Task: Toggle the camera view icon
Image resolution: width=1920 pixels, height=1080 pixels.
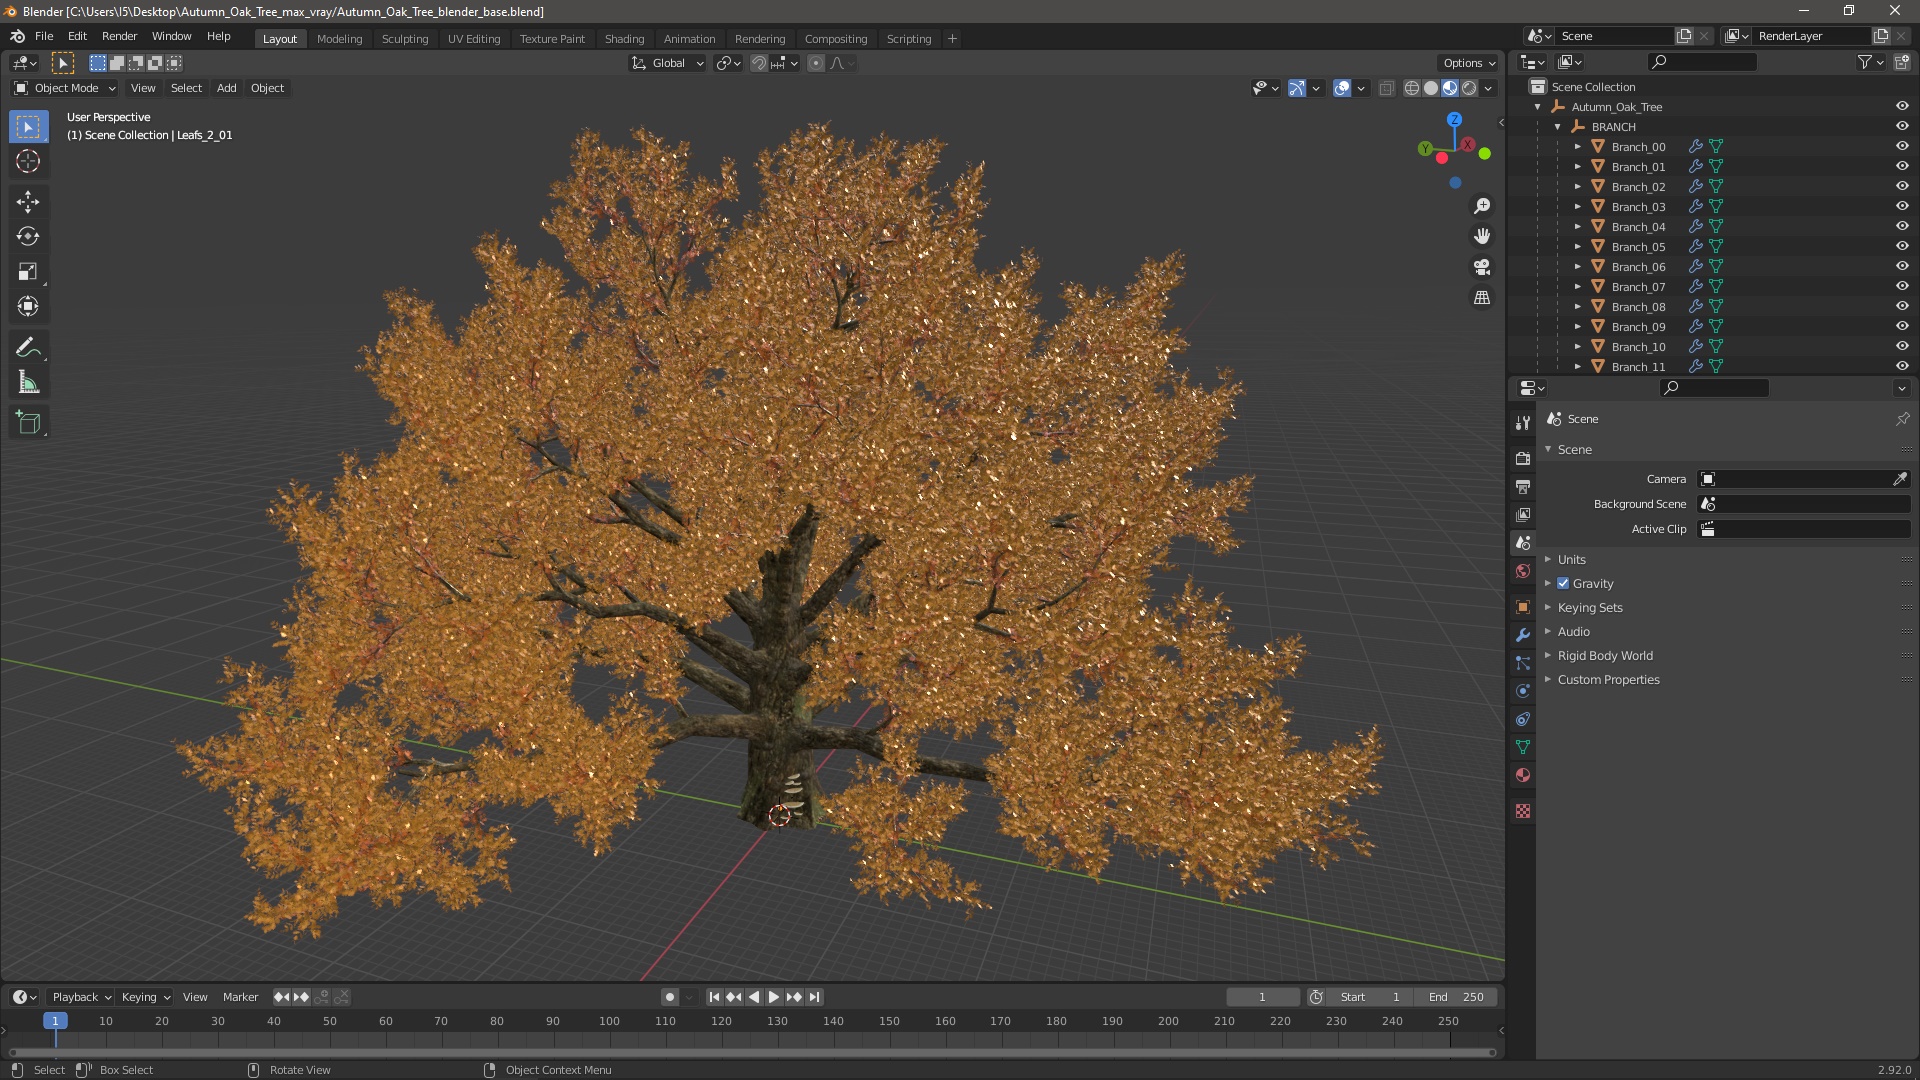Action: 1482,267
